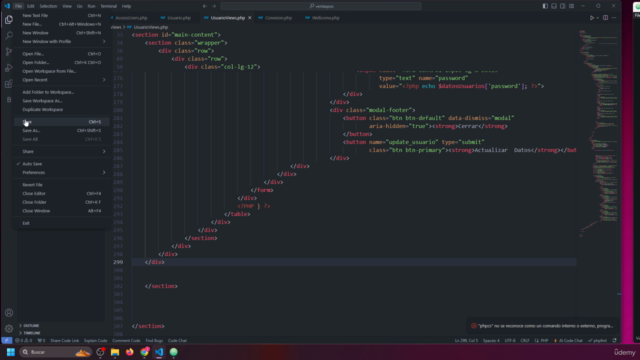Select Duplicate Workspace entry
The height and width of the screenshot is (360, 640).
tap(61, 109)
